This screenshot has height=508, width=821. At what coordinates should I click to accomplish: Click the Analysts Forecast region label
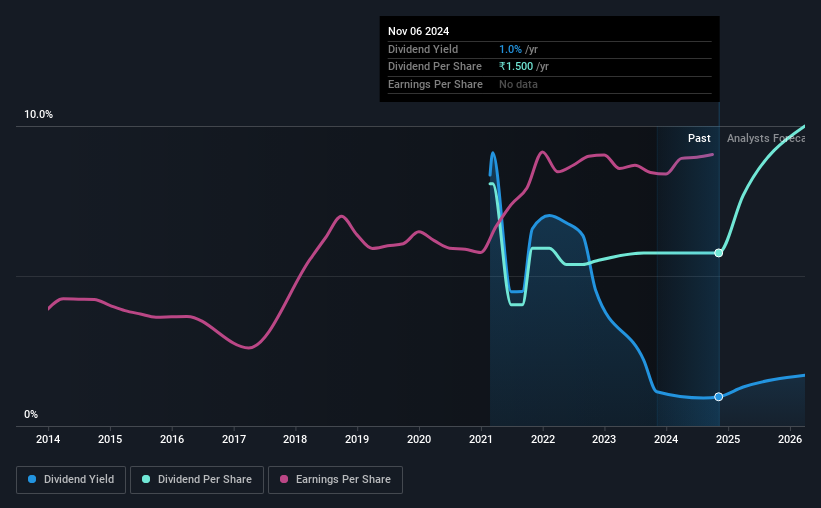click(765, 138)
